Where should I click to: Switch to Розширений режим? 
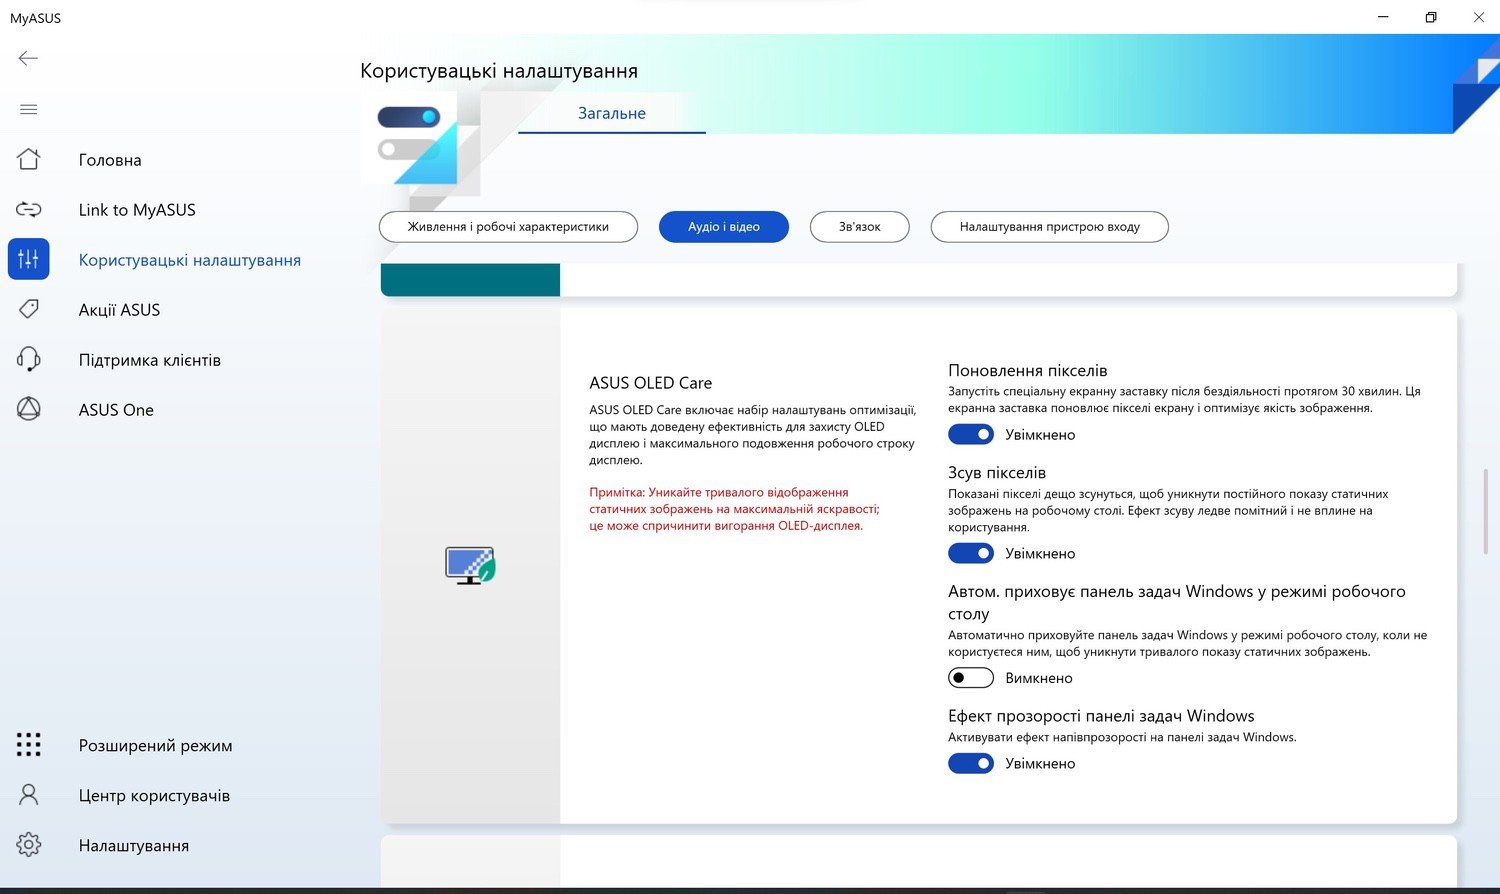(155, 746)
